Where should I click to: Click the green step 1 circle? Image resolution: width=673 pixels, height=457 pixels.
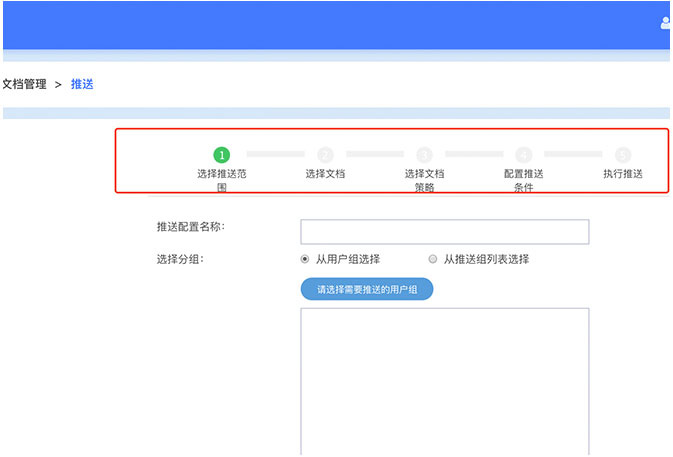point(222,155)
